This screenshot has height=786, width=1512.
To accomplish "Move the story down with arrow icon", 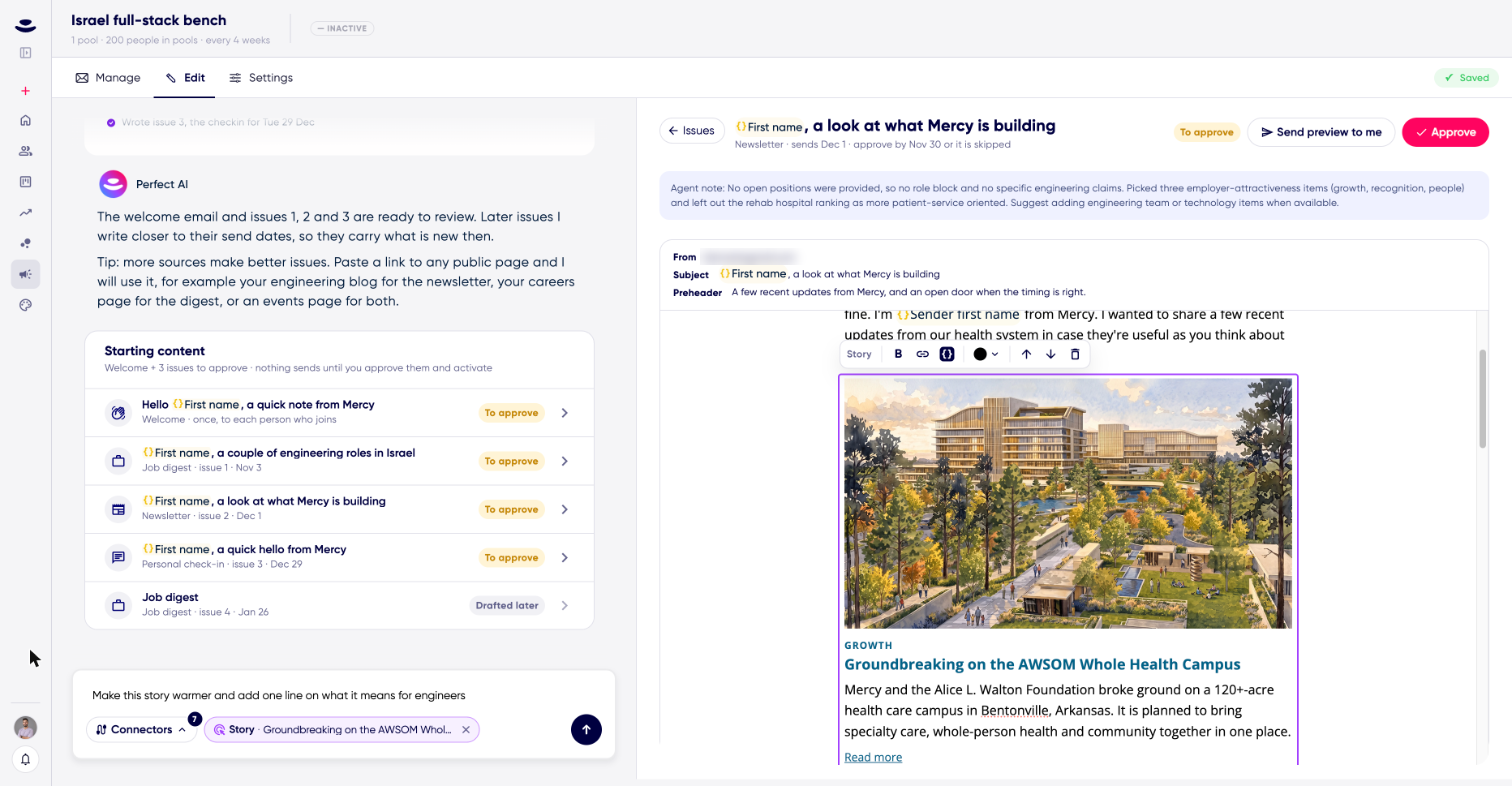I will (x=1051, y=354).
